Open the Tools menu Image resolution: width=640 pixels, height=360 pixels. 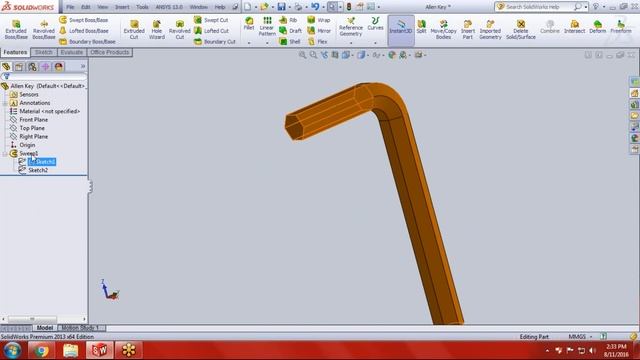(x=142, y=7)
